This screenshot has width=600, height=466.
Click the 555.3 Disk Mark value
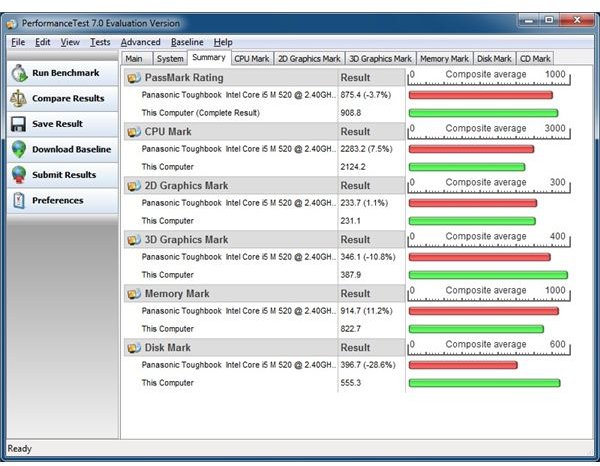351,383
